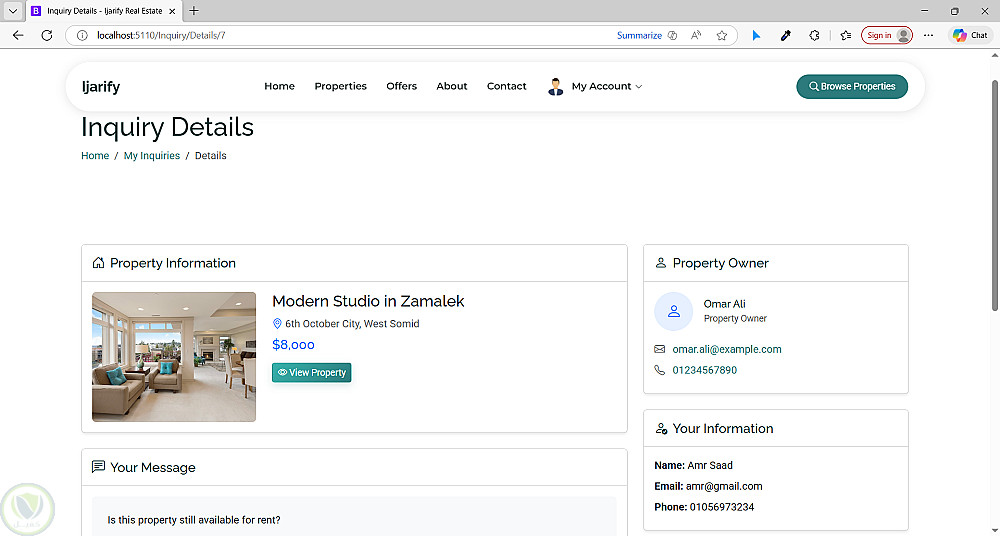1000x536 pixels.
Task: Click the Modern Studio property thumbnail
Action: pyautogui.click(x=174, y=357)
